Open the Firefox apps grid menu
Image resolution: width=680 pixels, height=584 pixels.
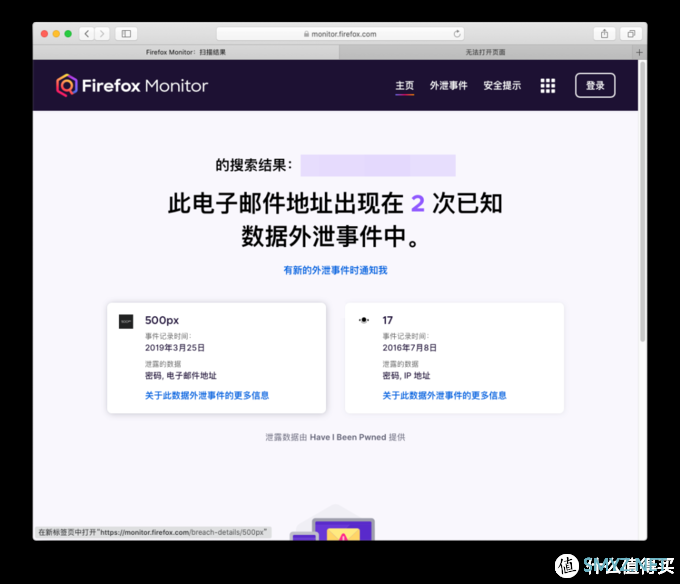tap(548, 85)
